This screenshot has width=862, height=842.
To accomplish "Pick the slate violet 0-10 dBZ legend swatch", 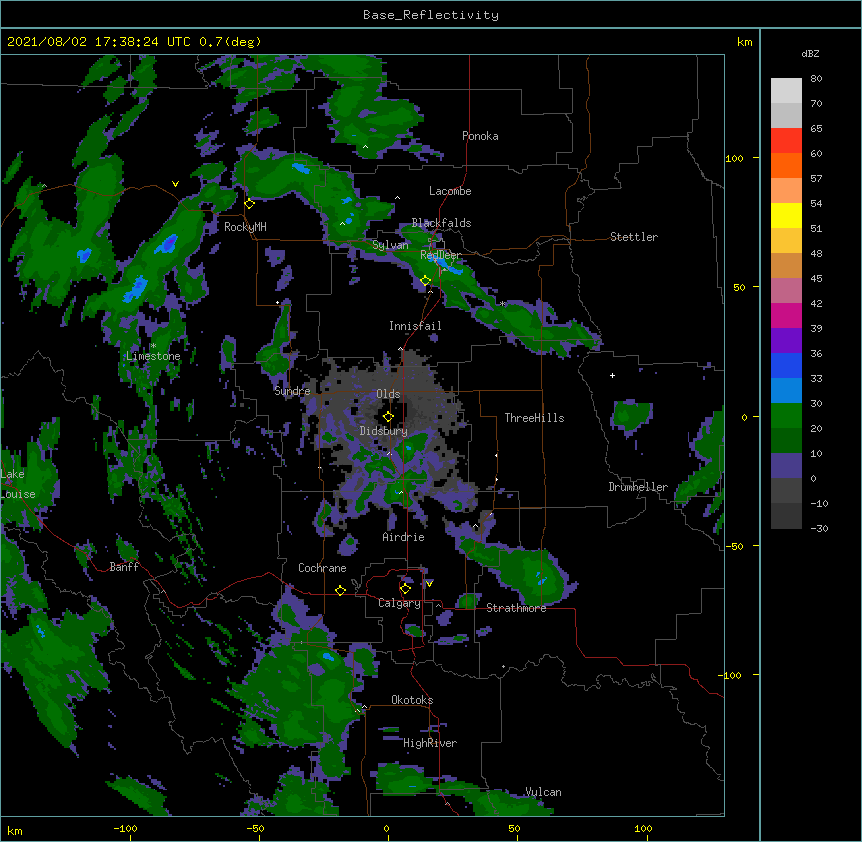I will click(786, 466).
